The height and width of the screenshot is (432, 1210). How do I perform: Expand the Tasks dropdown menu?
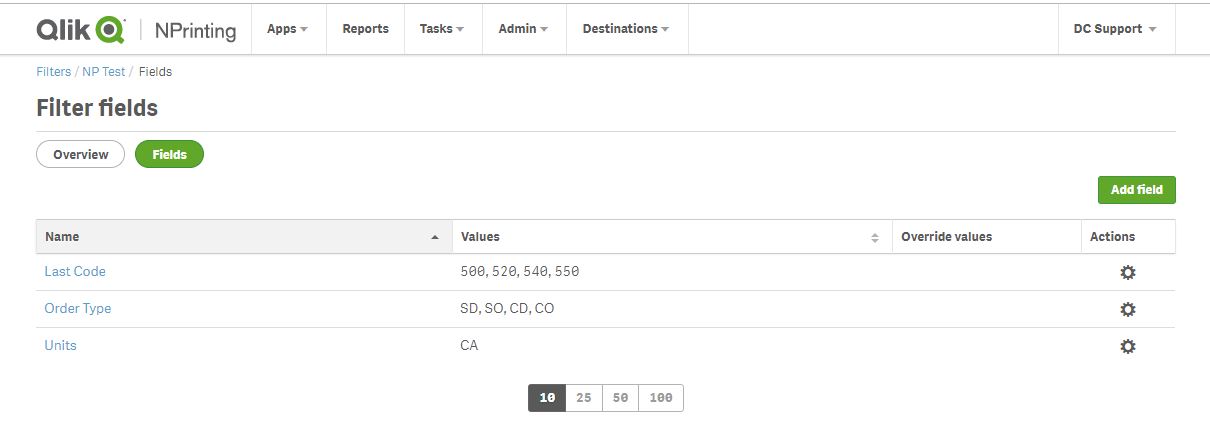[441, 29]
